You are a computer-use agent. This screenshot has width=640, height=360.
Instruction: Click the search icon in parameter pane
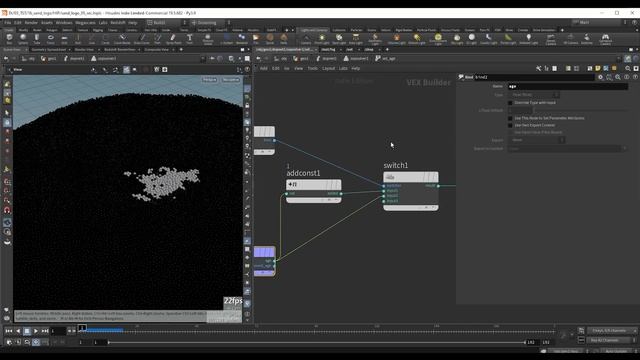tap(618, 77)
